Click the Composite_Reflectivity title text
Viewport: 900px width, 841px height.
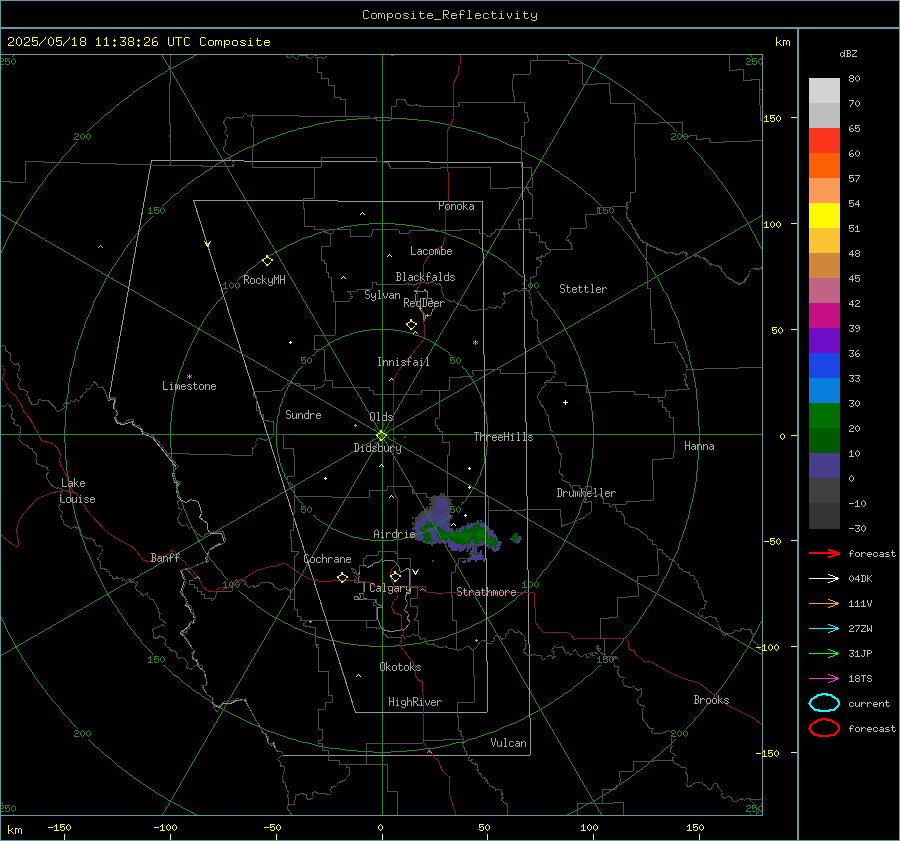450,15
